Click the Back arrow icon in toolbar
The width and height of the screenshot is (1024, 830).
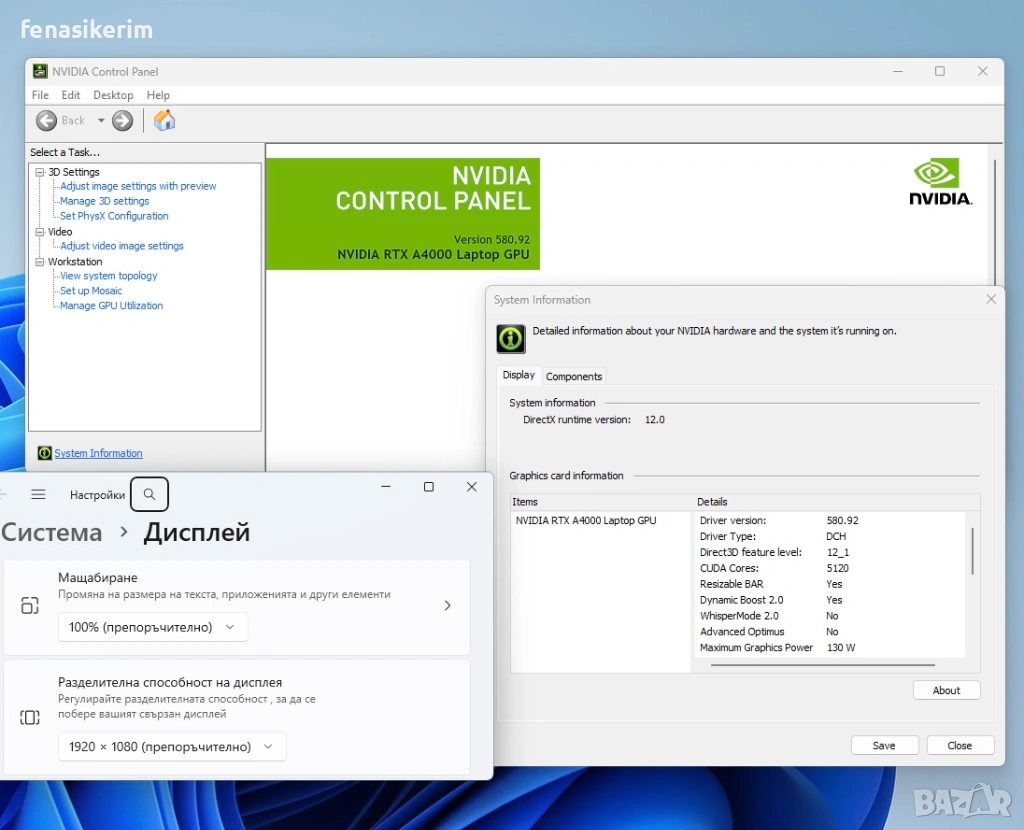[x=47, y=121]
